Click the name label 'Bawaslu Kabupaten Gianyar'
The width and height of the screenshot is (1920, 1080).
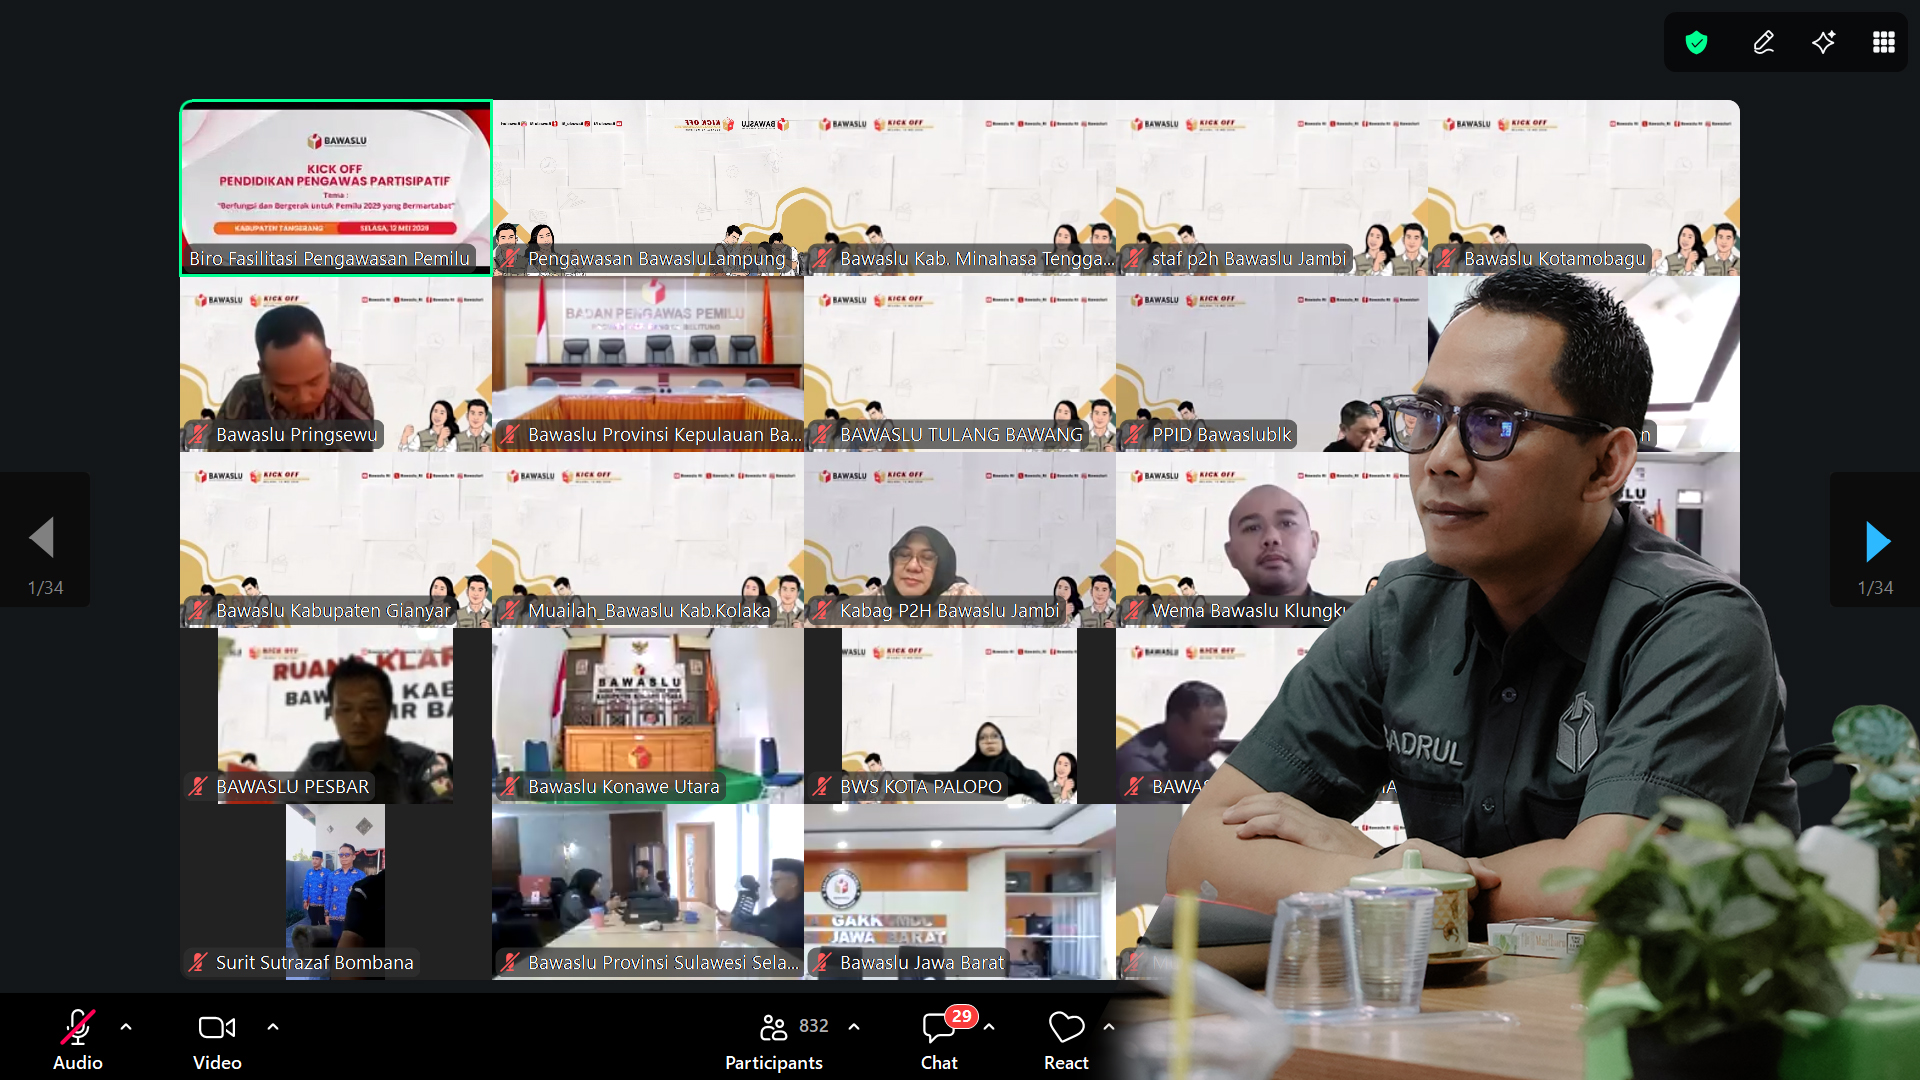point(333,611)
